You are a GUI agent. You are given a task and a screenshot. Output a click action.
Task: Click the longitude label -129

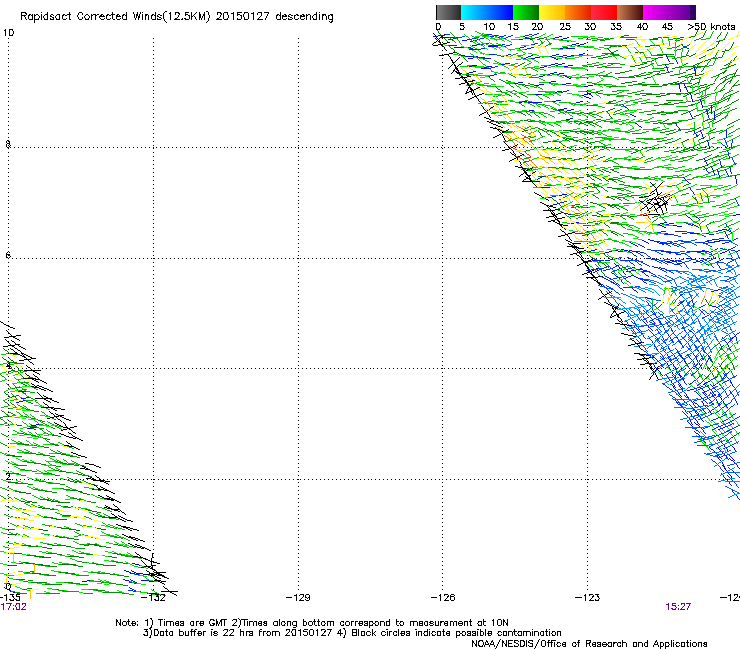298,598
